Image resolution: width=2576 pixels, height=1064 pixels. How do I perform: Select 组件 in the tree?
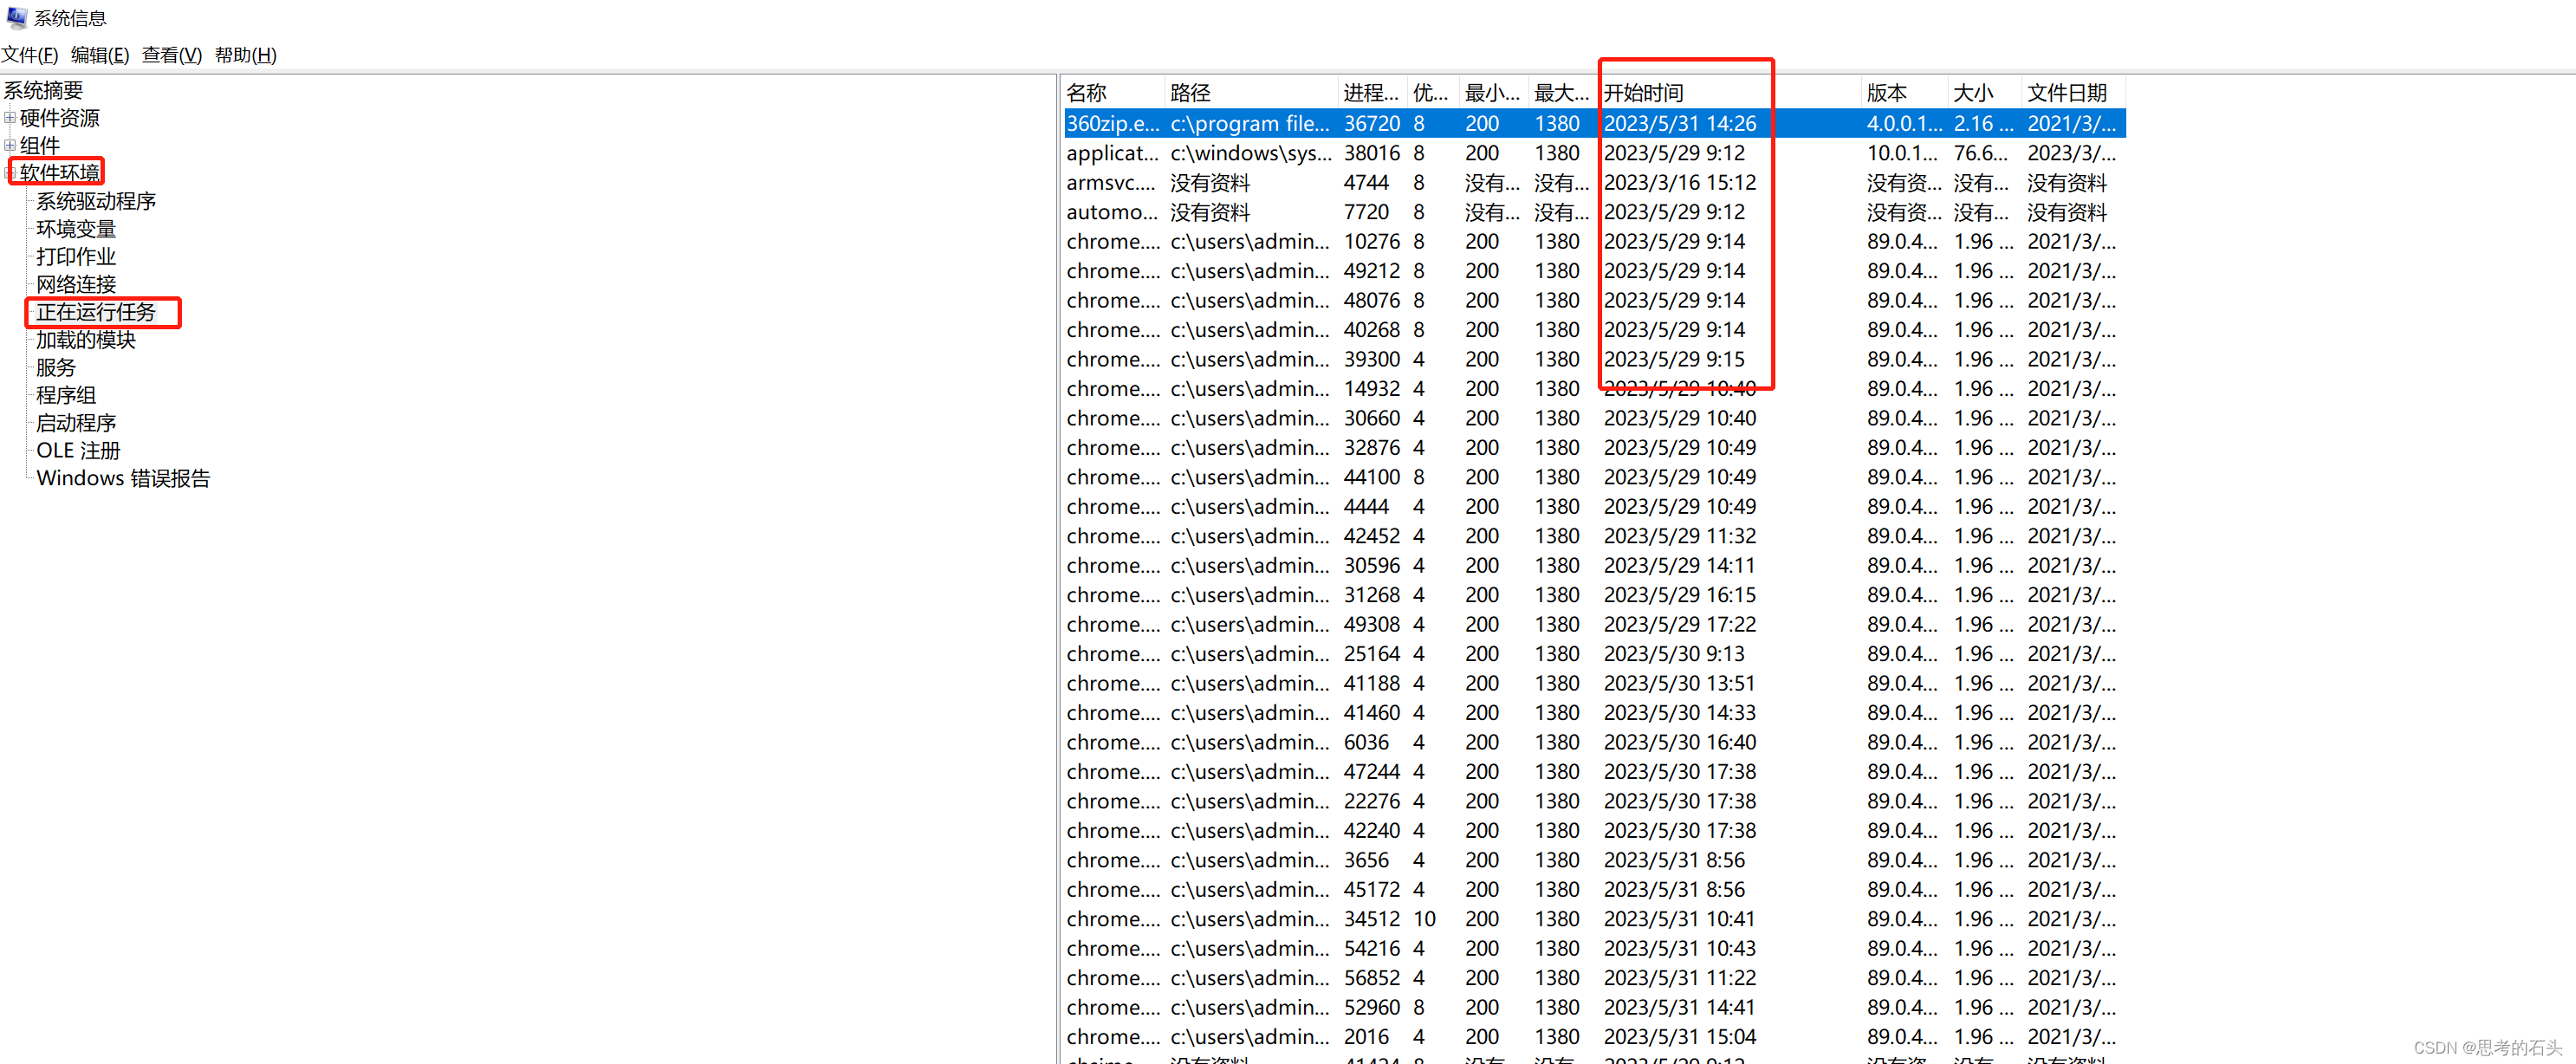[x=40, y=146]
